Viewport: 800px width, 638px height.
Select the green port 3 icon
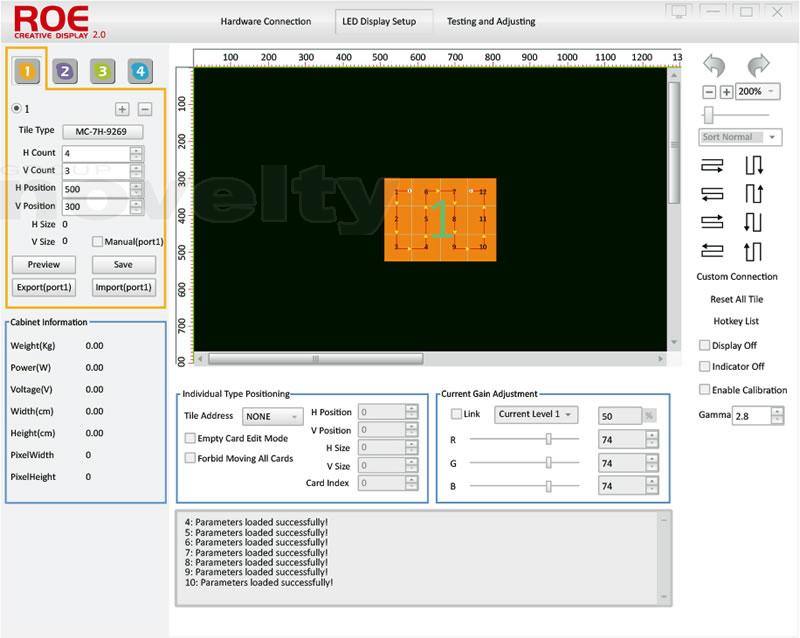[101, 71]
